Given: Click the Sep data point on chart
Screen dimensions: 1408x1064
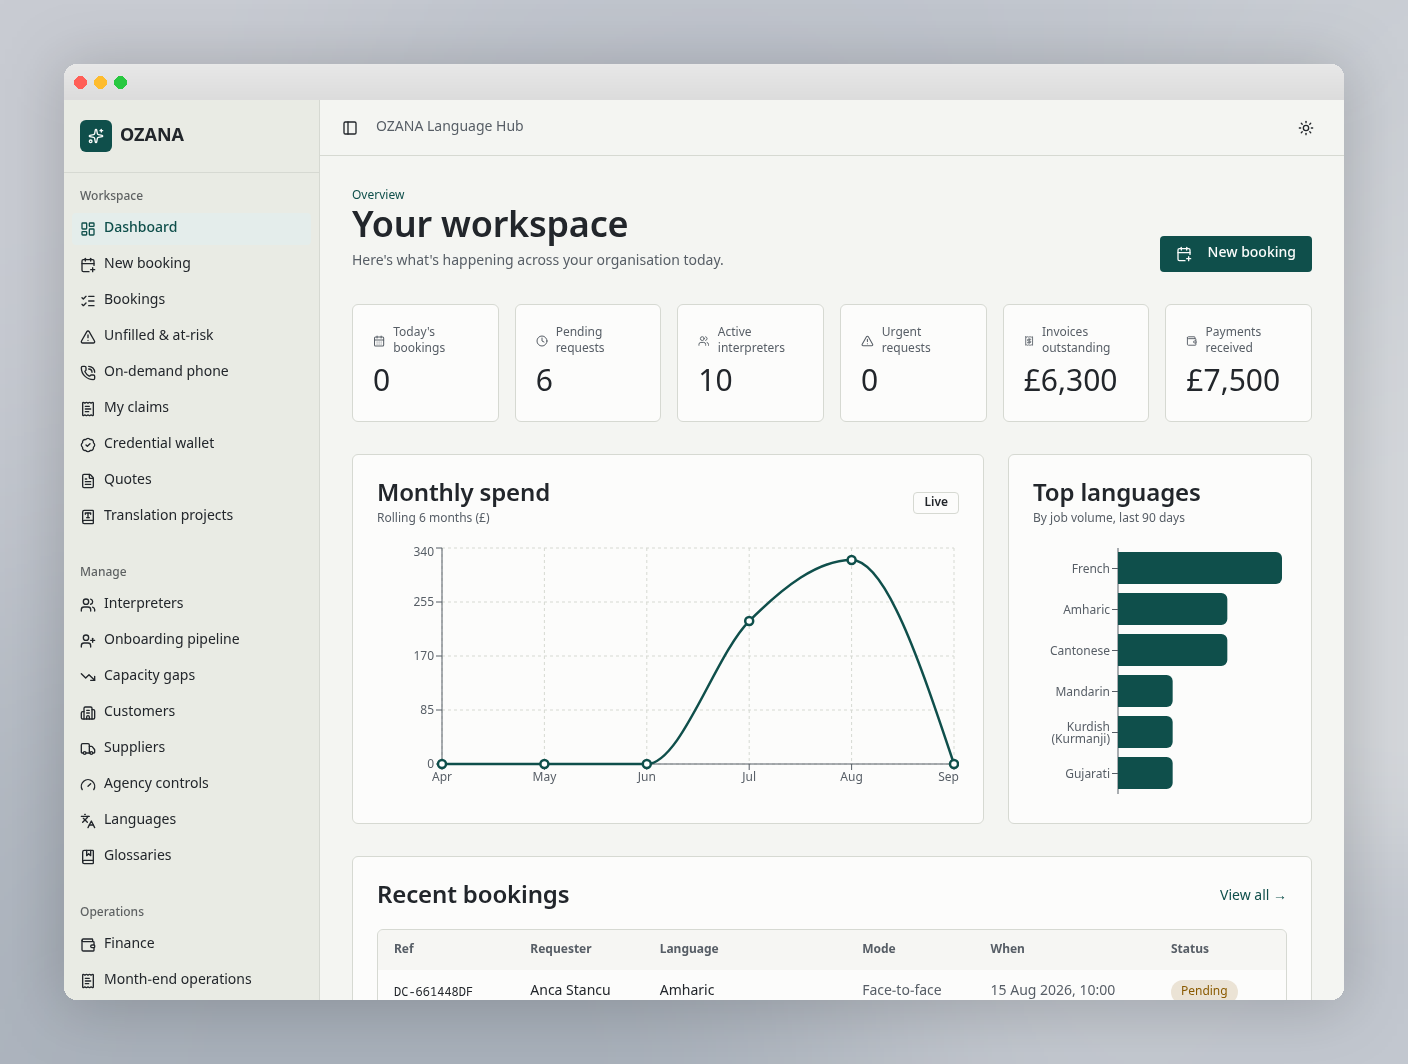Looking at the screenshot, I should (954, 764).
